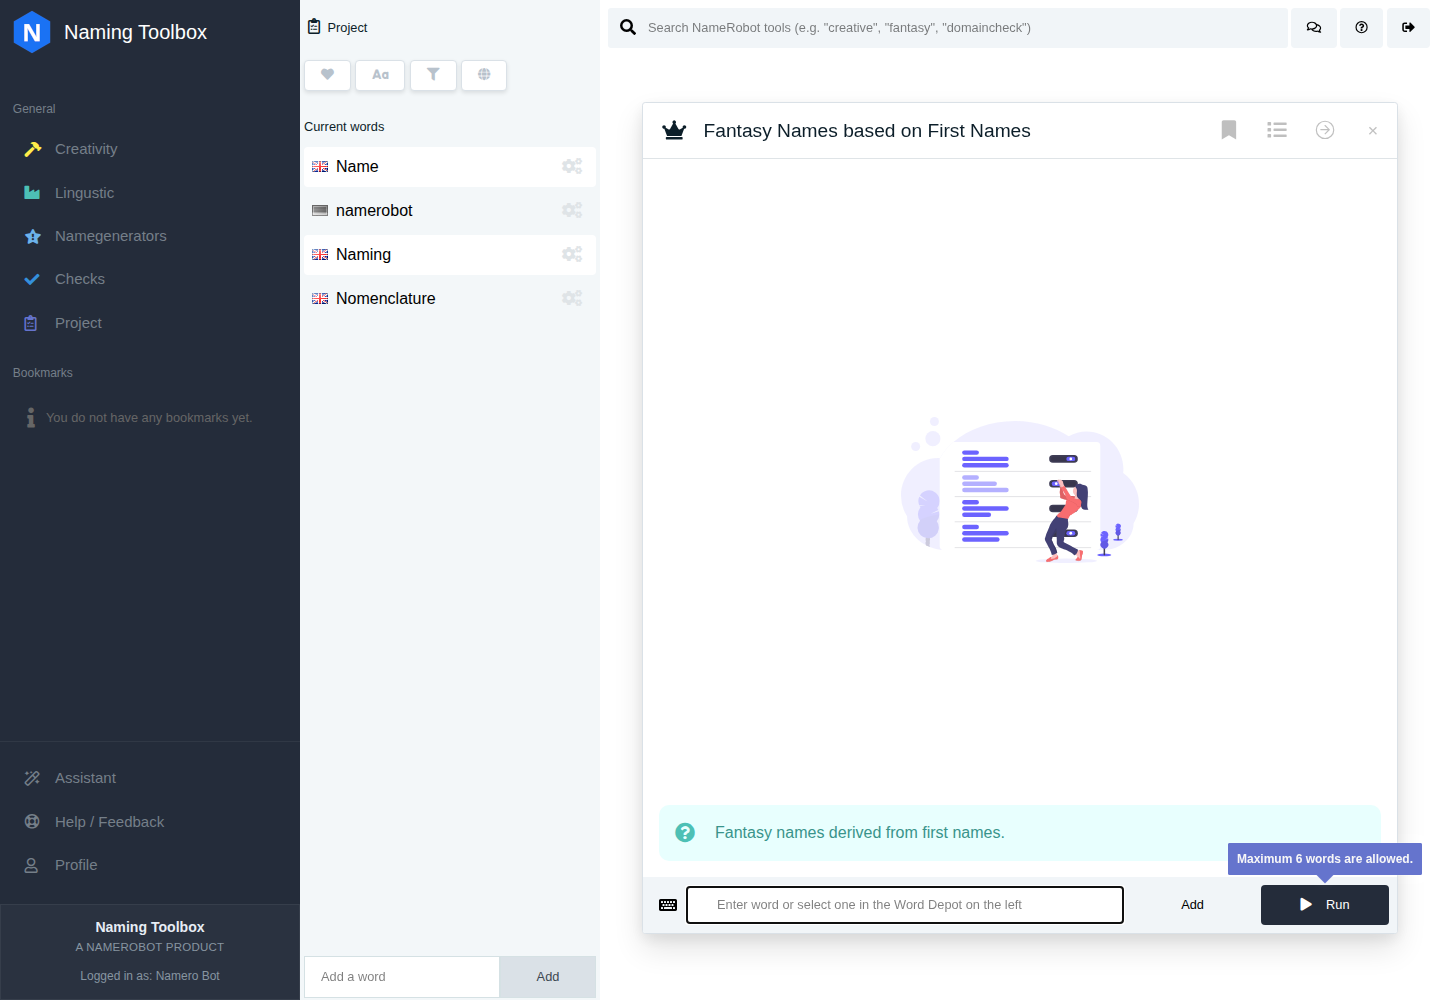
Task: Open the Creativity section
Action: (86, 149)
